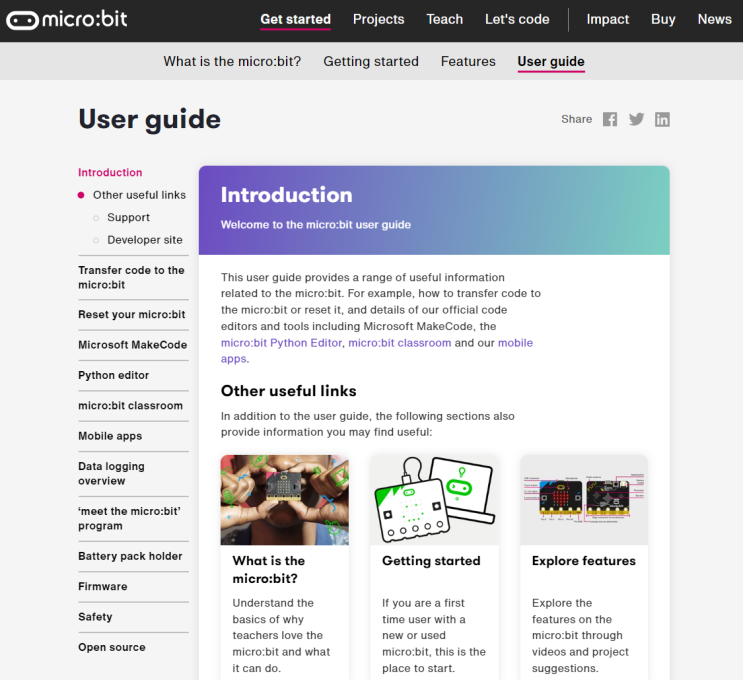Click Explore features card title
The width and height of the screenshot is (743, 680).
pyautogui.click(x=584, y=561)
